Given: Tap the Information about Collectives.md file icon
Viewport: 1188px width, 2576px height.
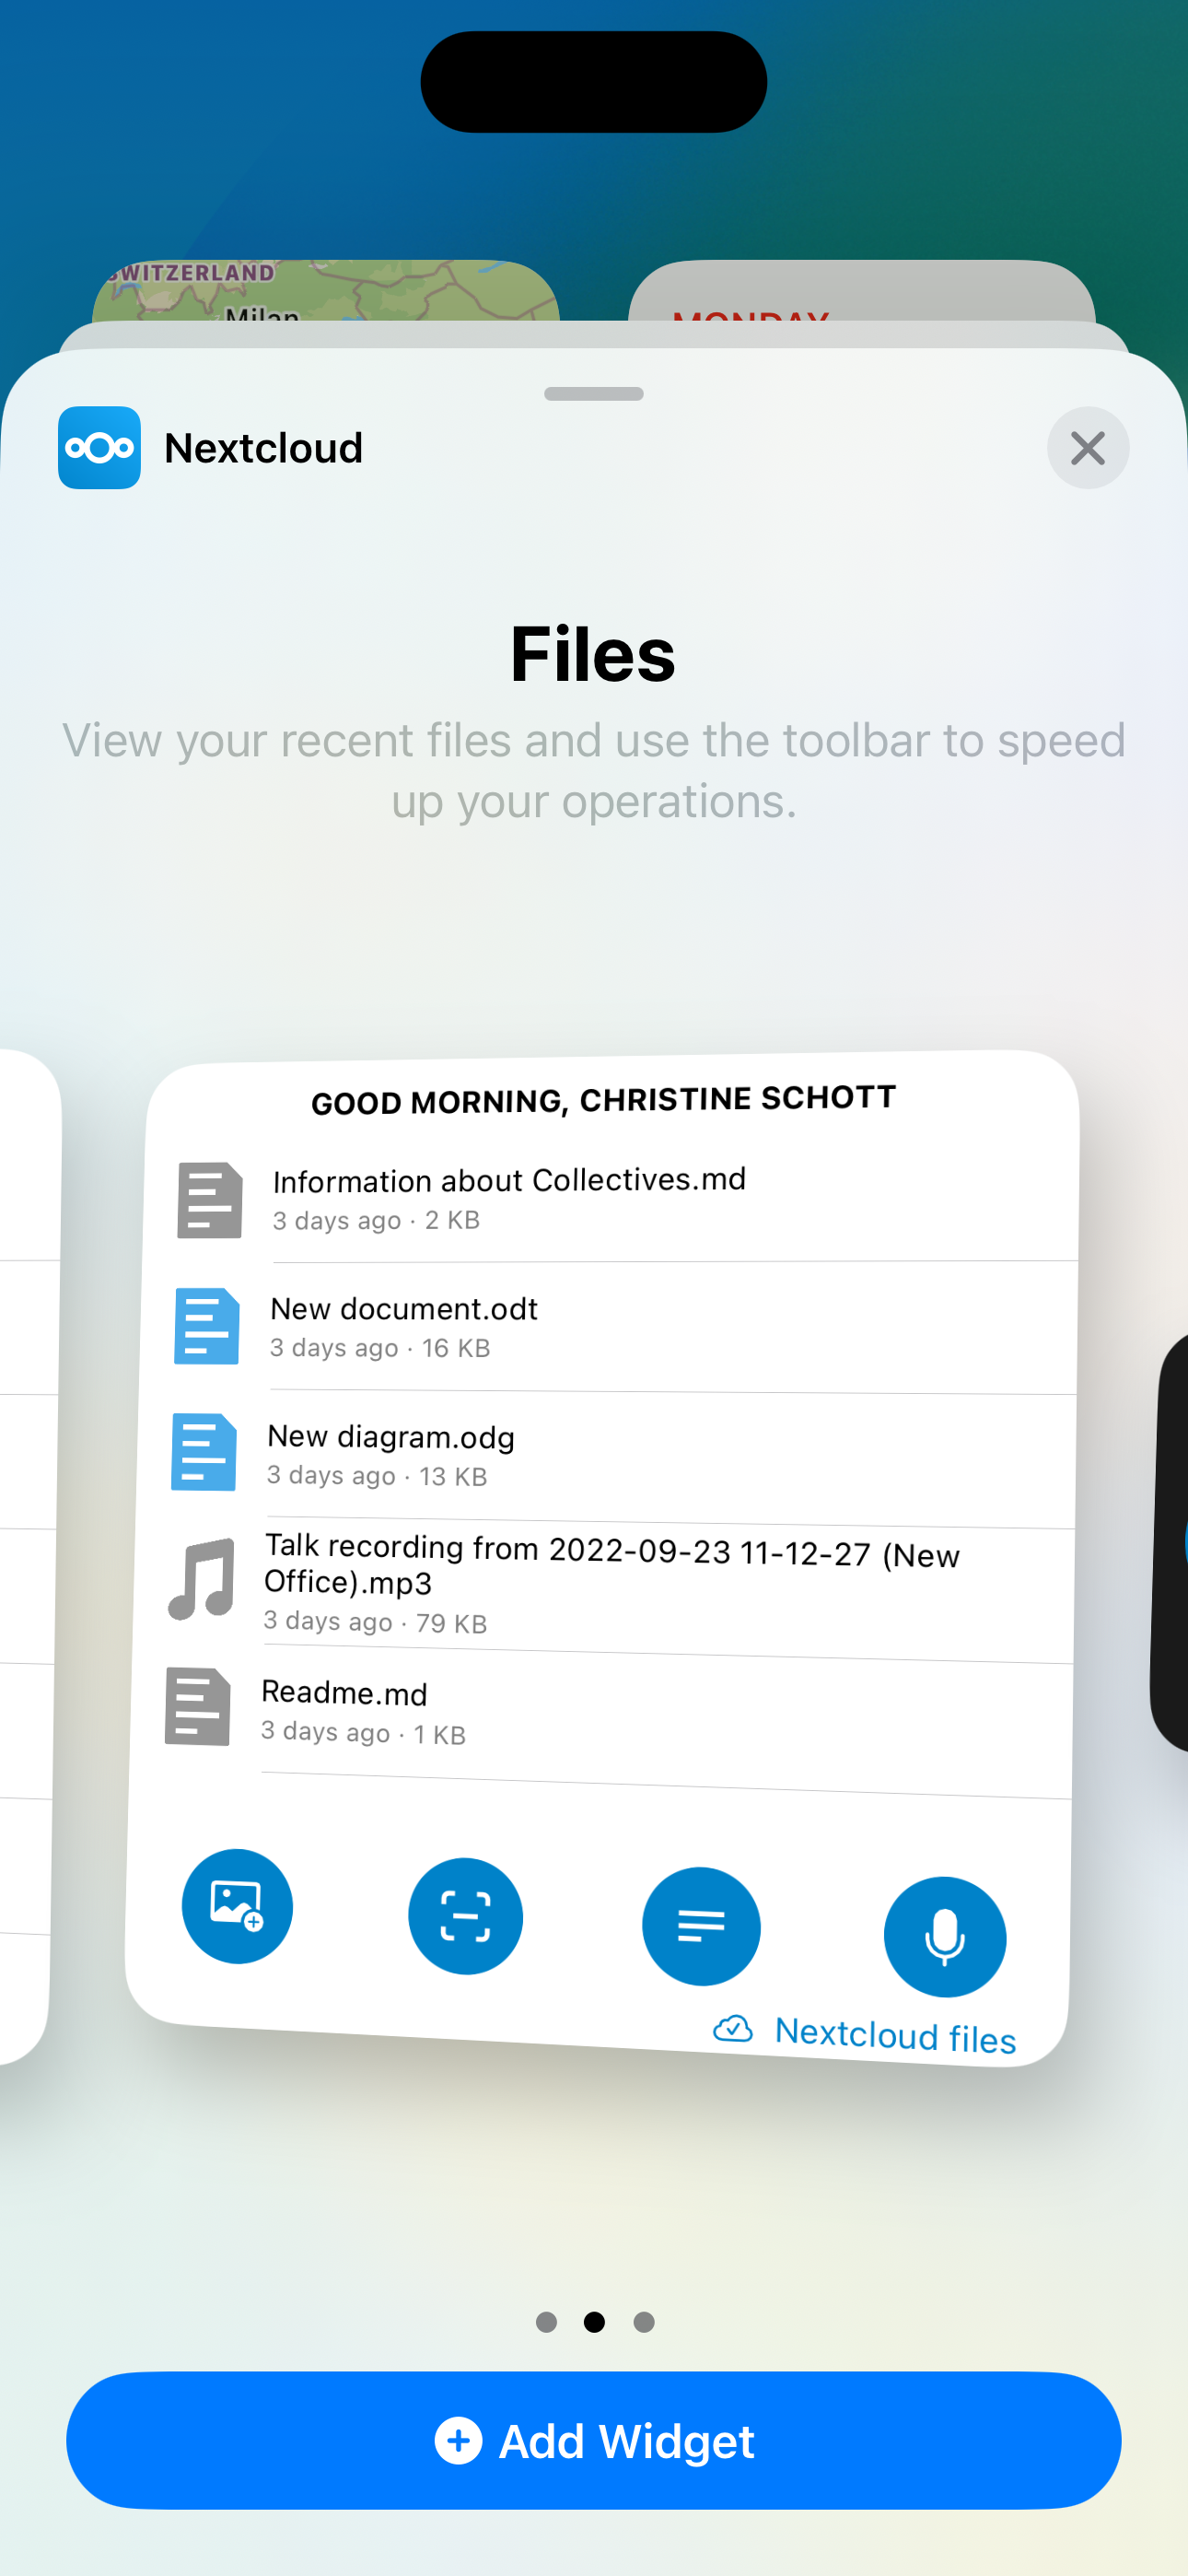Looking at the screenshot, I should click(x=210, y=1200).
